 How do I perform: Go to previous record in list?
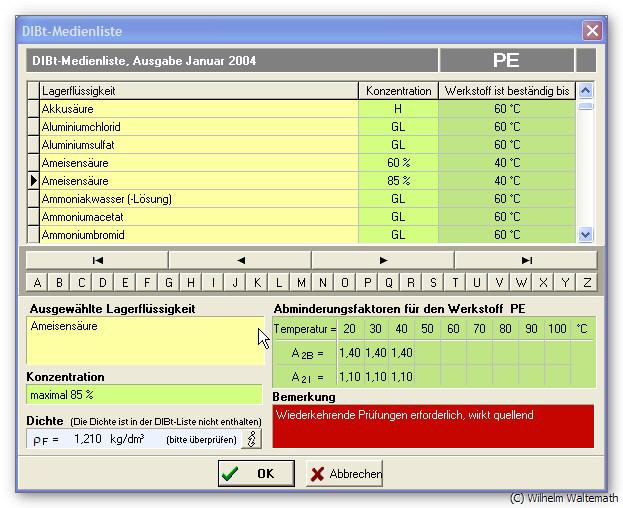pyautogui.click(x=240, y=260)
